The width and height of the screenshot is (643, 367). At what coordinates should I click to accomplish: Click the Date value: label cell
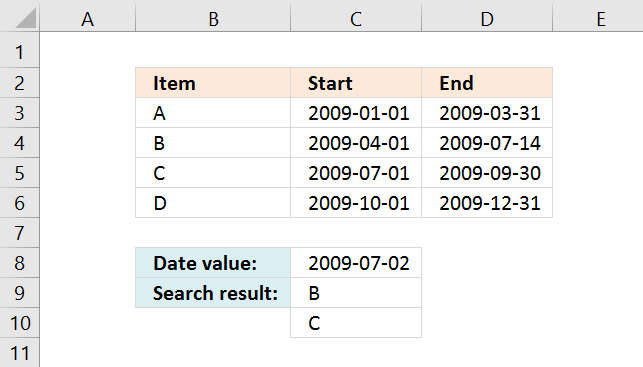213,263
